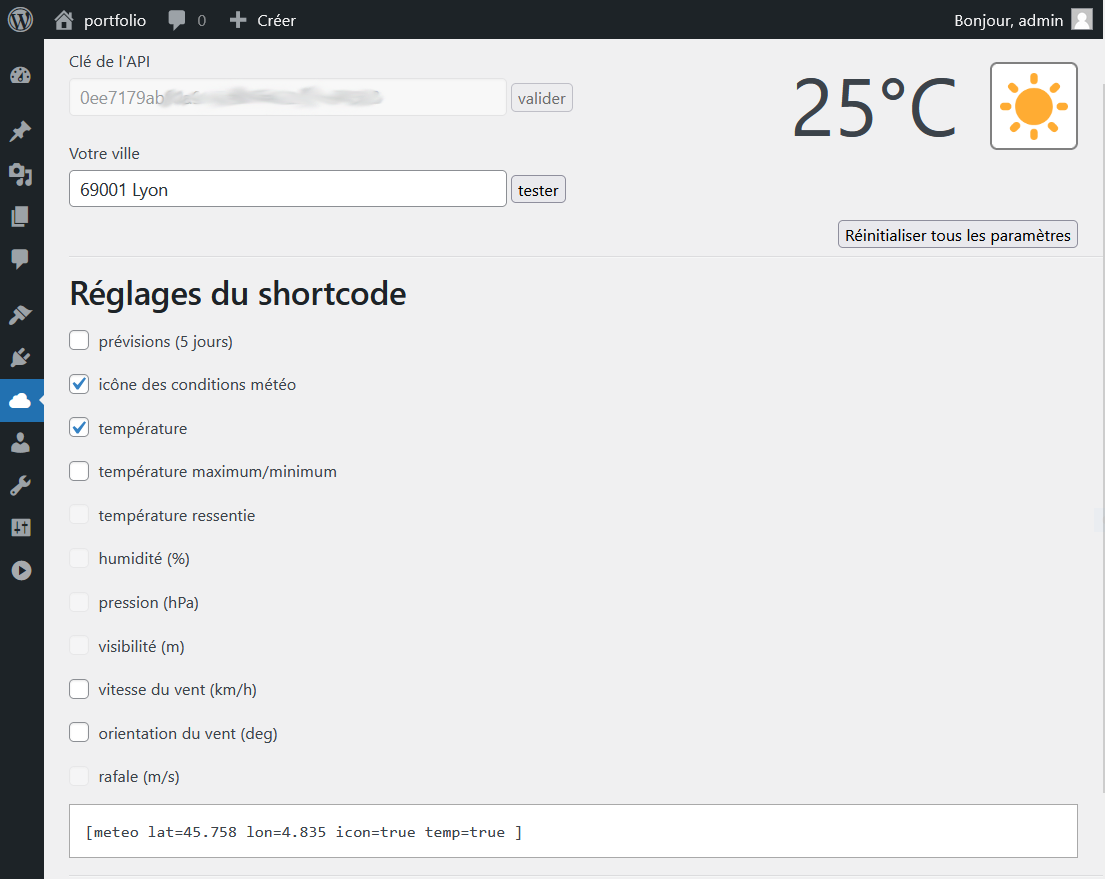Click Réinitialiser tous les paramètres
This screenshot has height=879, width=1105.
pos(957,235)
